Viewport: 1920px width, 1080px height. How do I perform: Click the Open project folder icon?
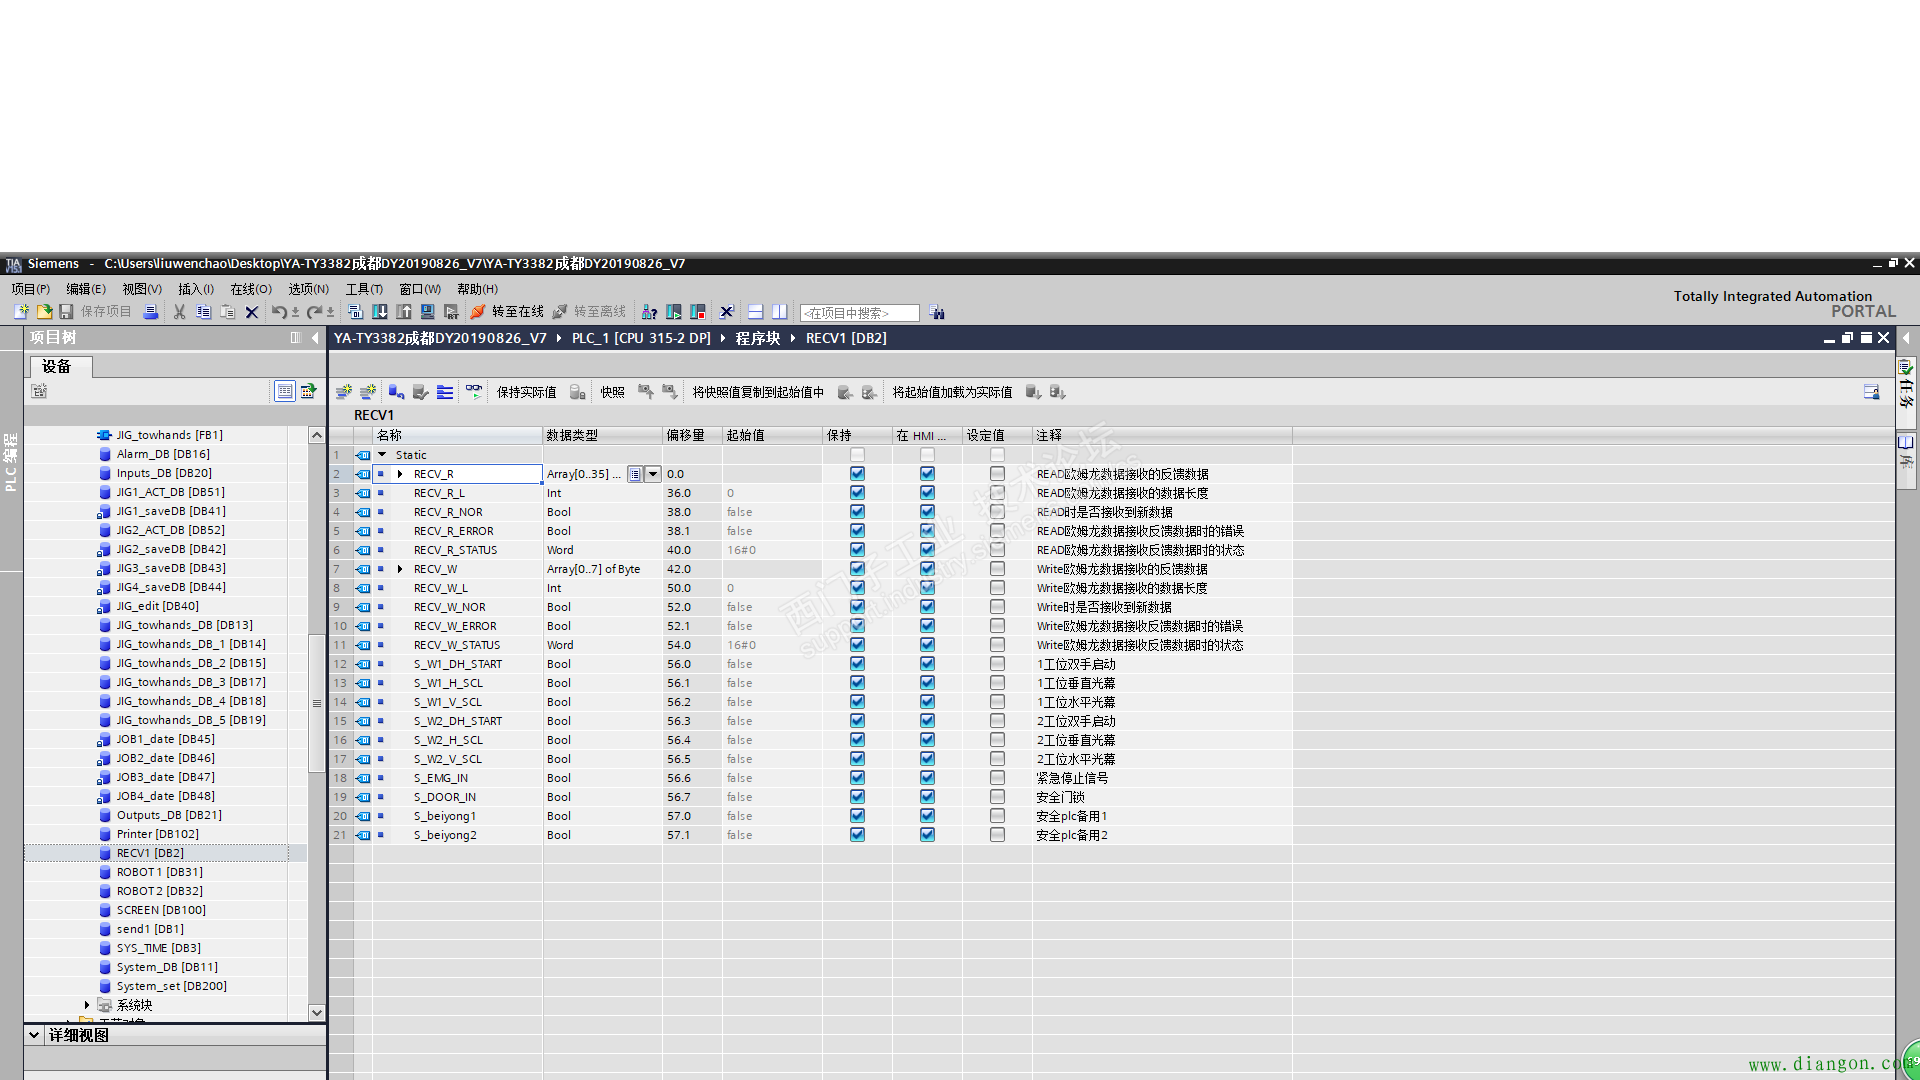(44, 312)
